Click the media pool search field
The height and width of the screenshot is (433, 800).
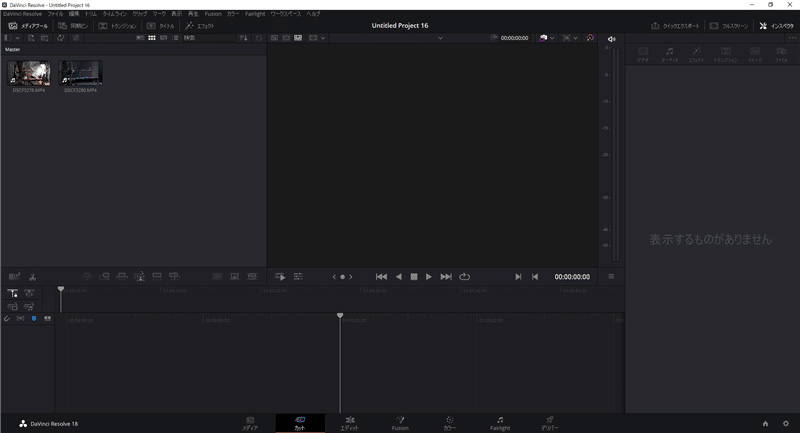[208, 38]
